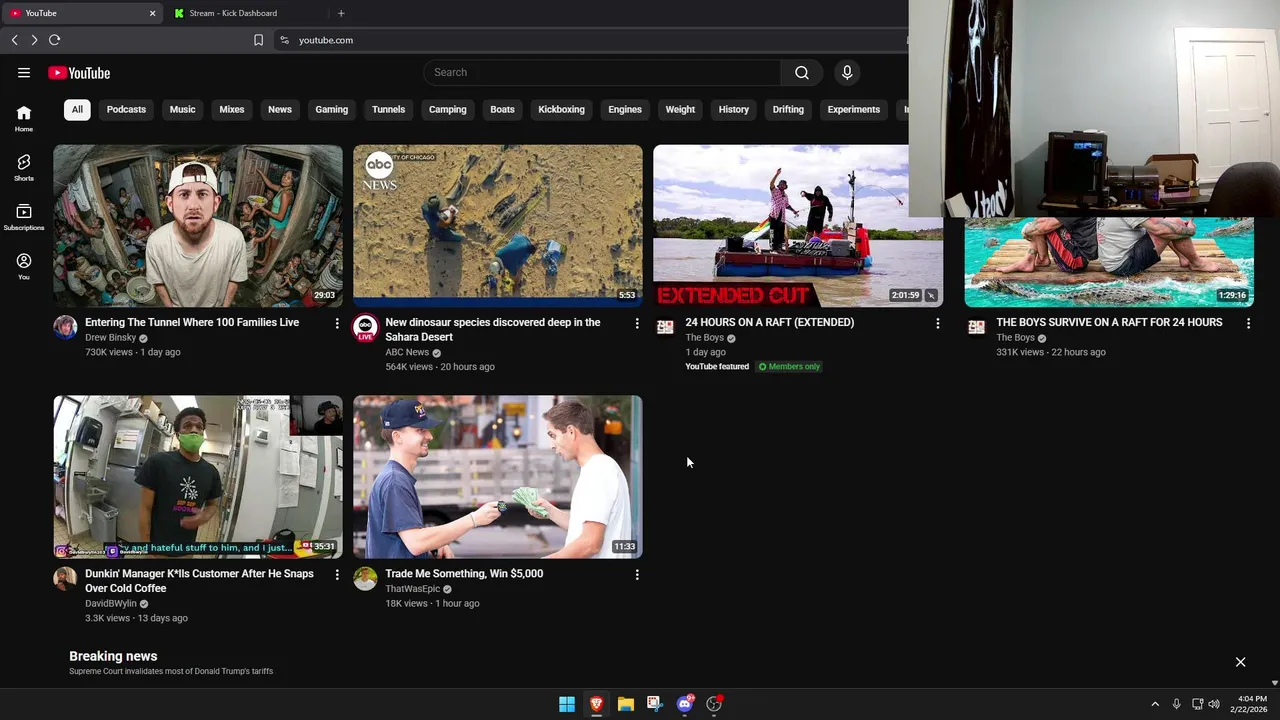Play New dinosaur species thumbnail

(x=498, y=226)
